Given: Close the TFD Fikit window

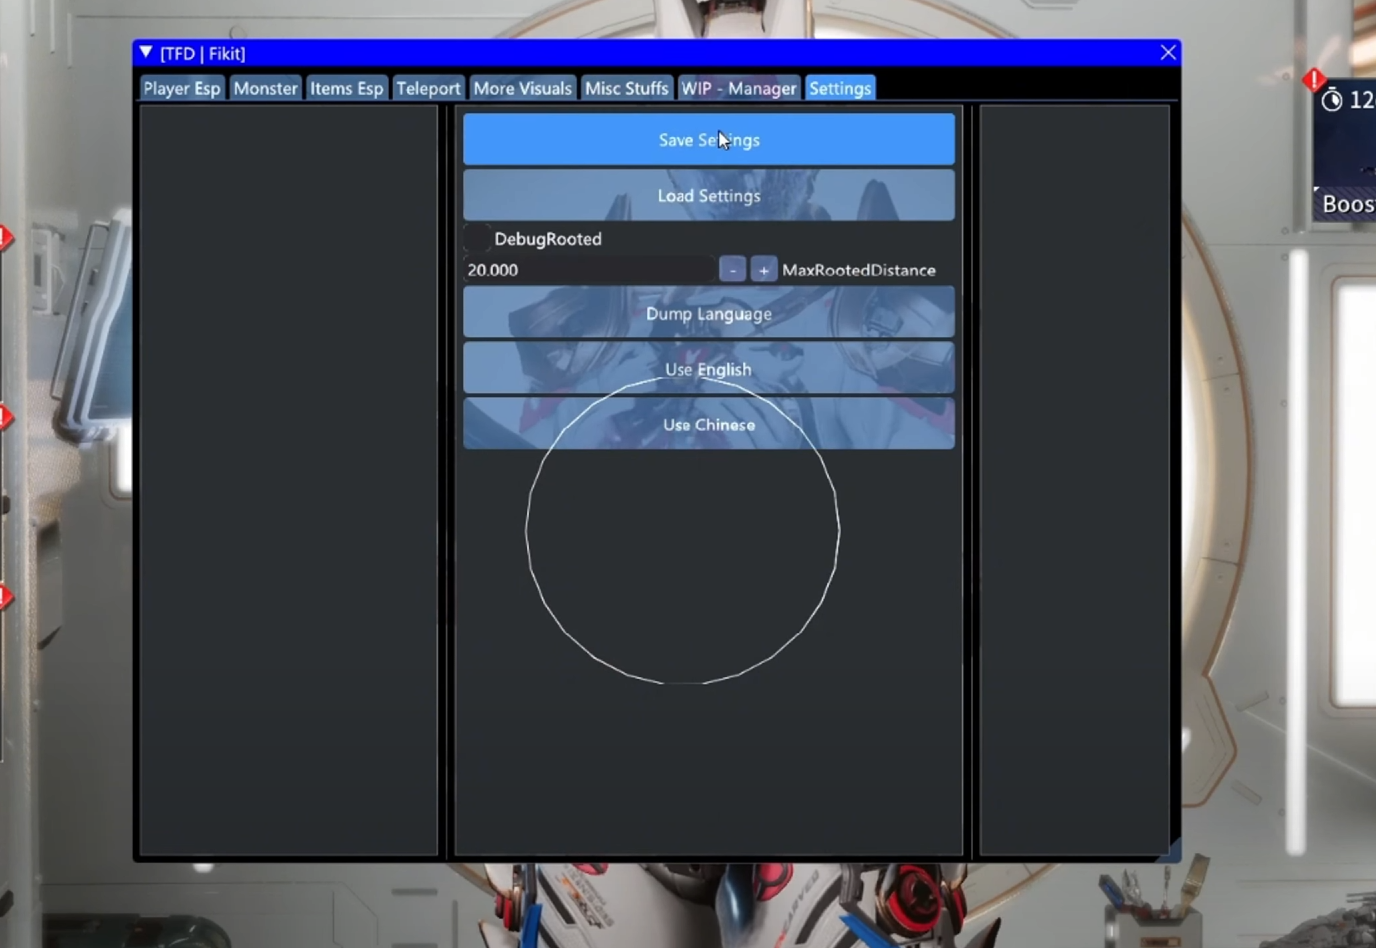Looking at the screenshot, I should click(1167, 53).
